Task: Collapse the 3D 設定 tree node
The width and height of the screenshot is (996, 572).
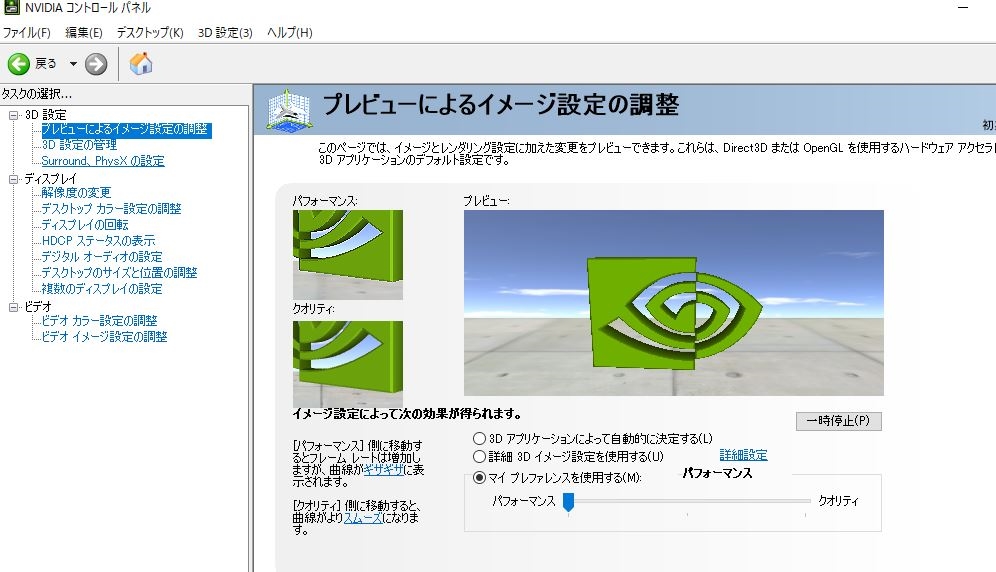Action: pyautogui.click(x=13, y=115)
